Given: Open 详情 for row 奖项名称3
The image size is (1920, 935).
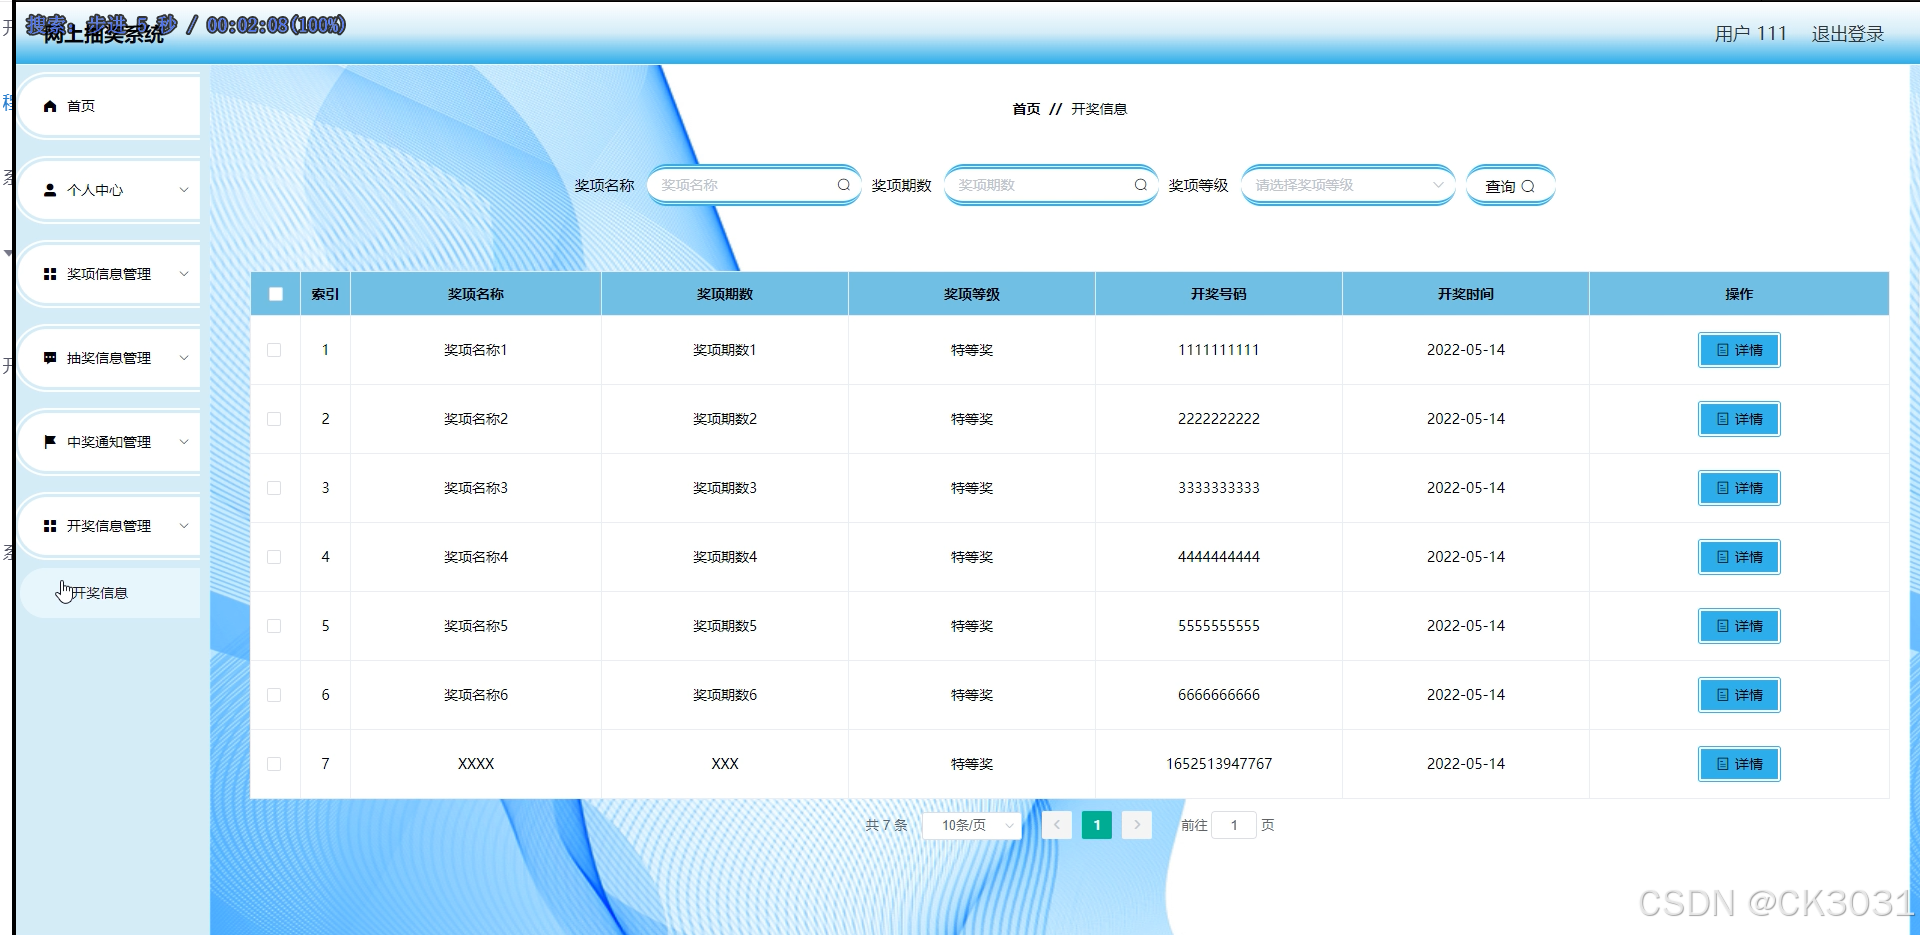Looking at the screenshot, I should [x=1739, y=488].
